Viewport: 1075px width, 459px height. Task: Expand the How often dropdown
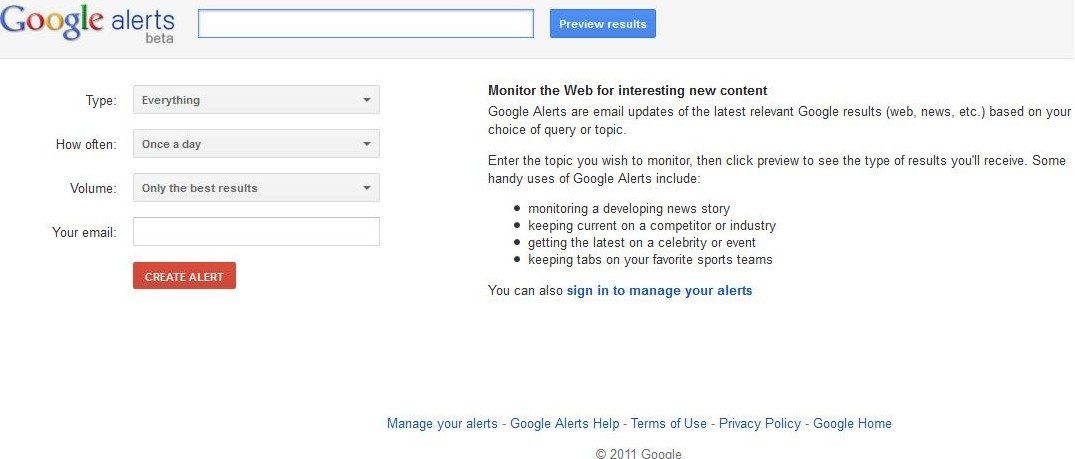pyautogui.click(x=256, y=144)
